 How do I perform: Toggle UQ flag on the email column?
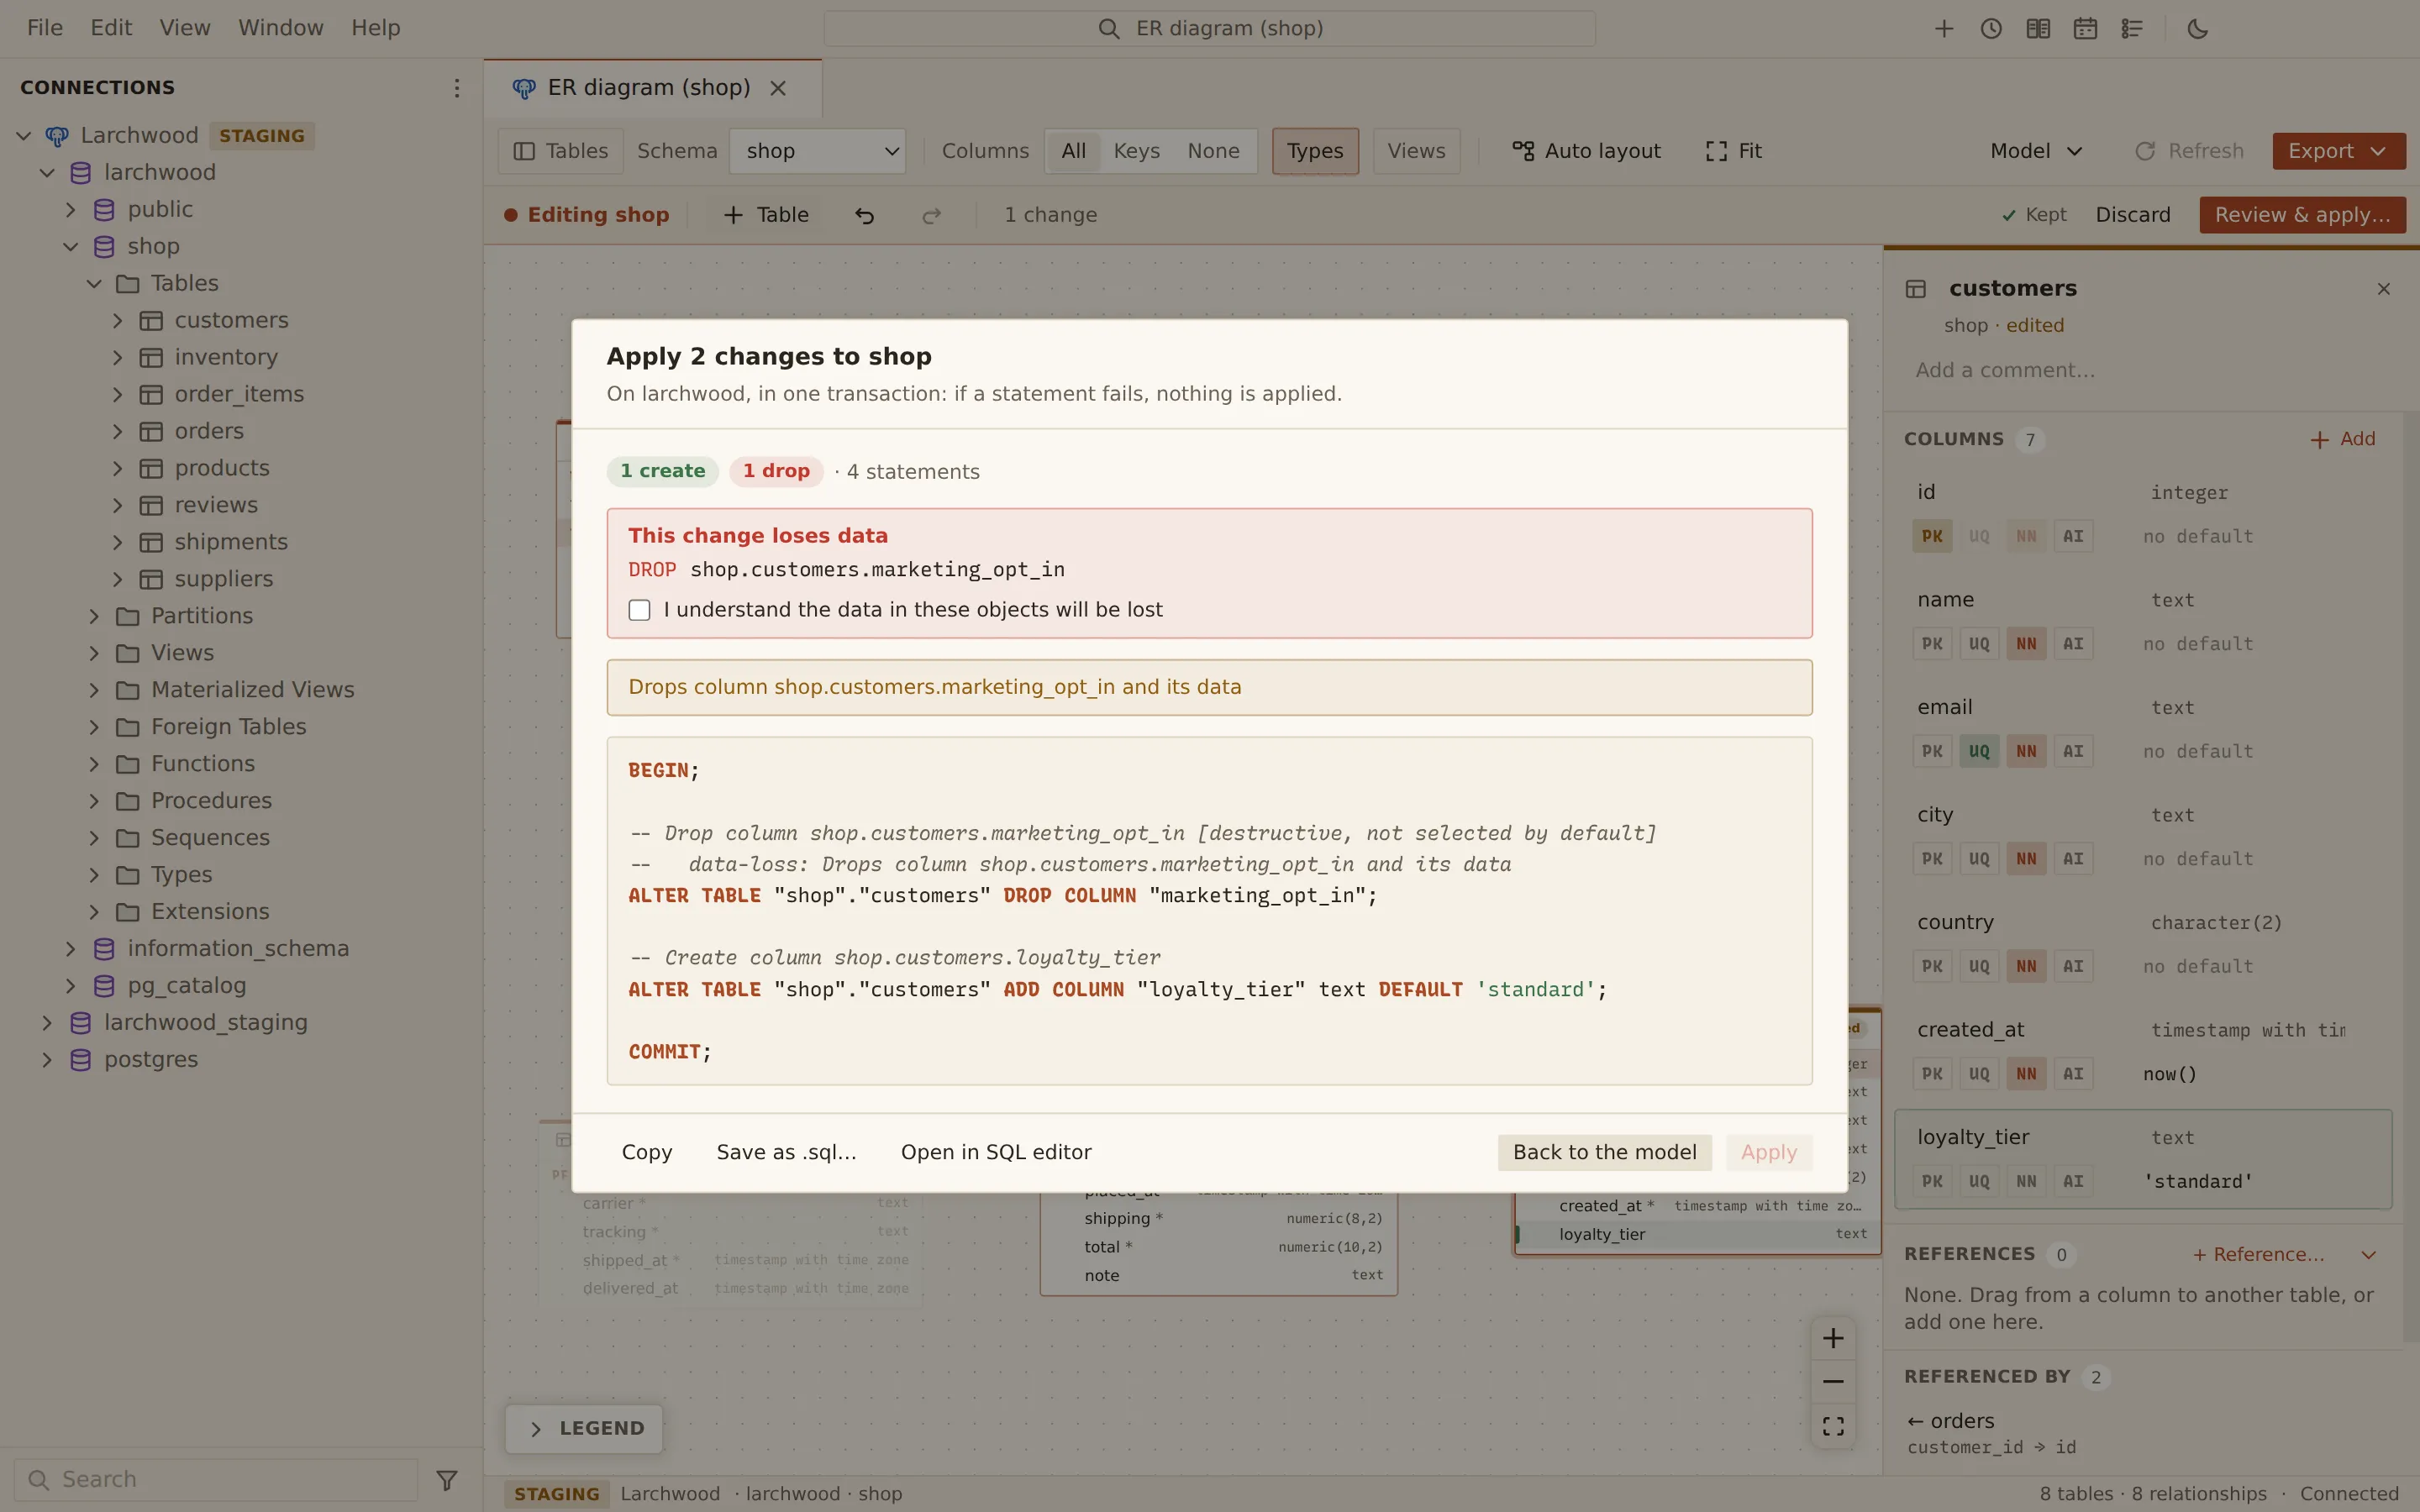1979,751
